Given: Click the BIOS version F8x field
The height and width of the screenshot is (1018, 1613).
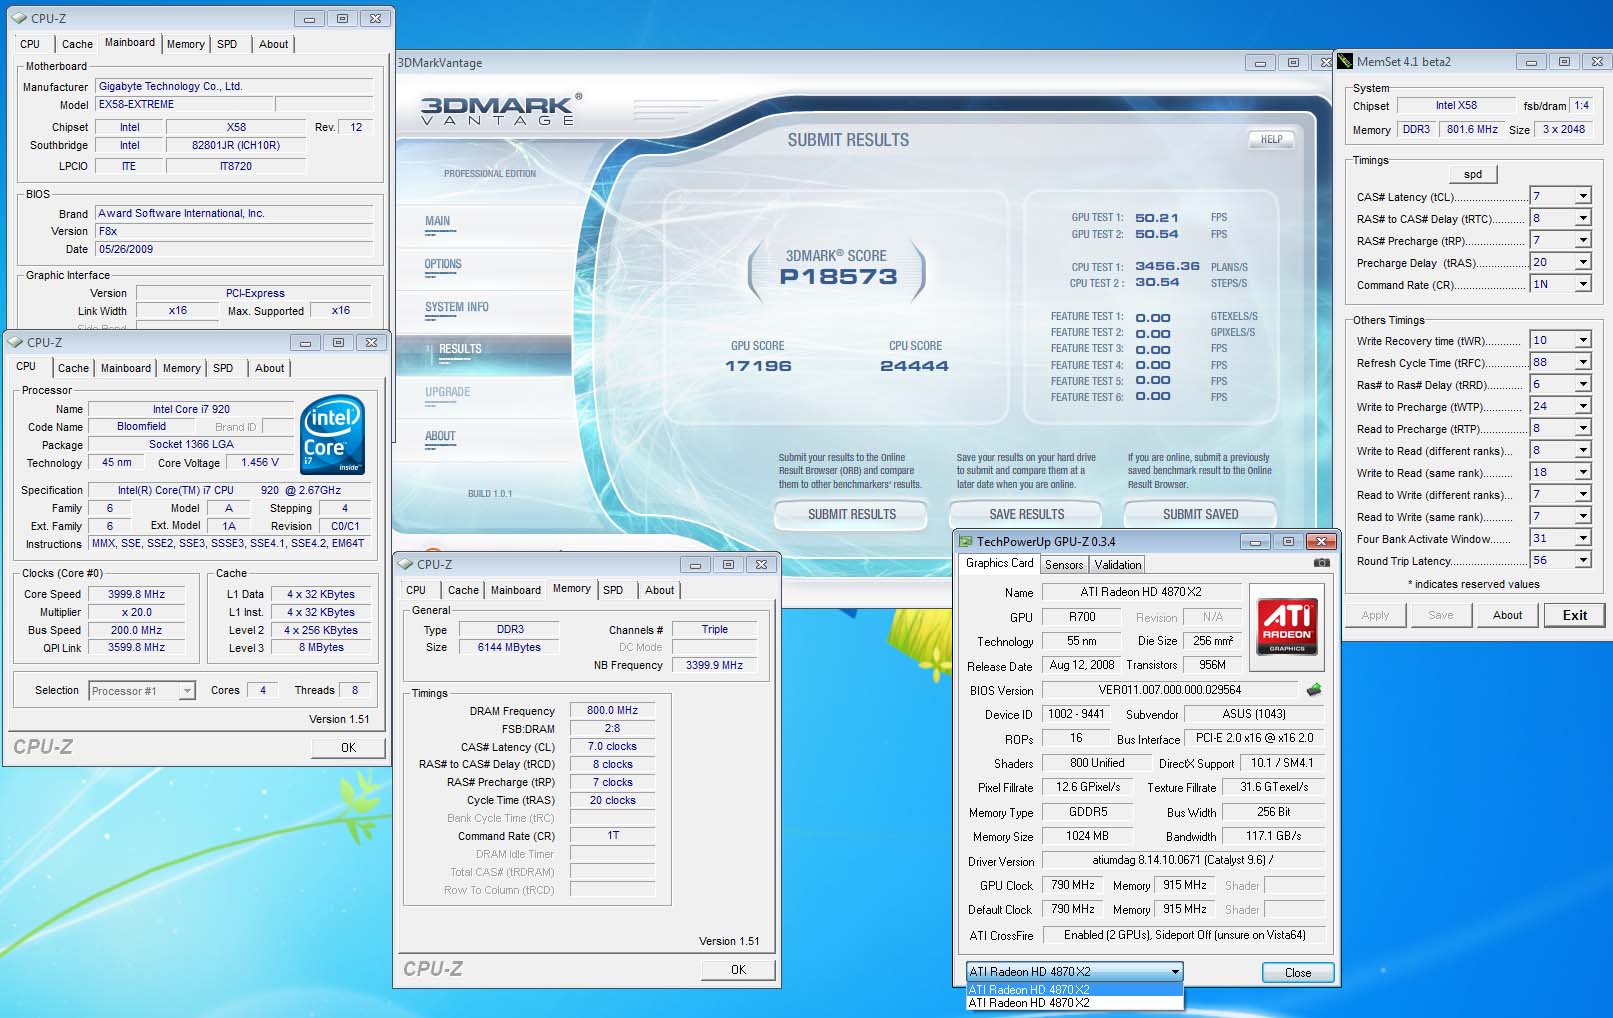Looking at the screenshot, I should [x=234, y=231].
